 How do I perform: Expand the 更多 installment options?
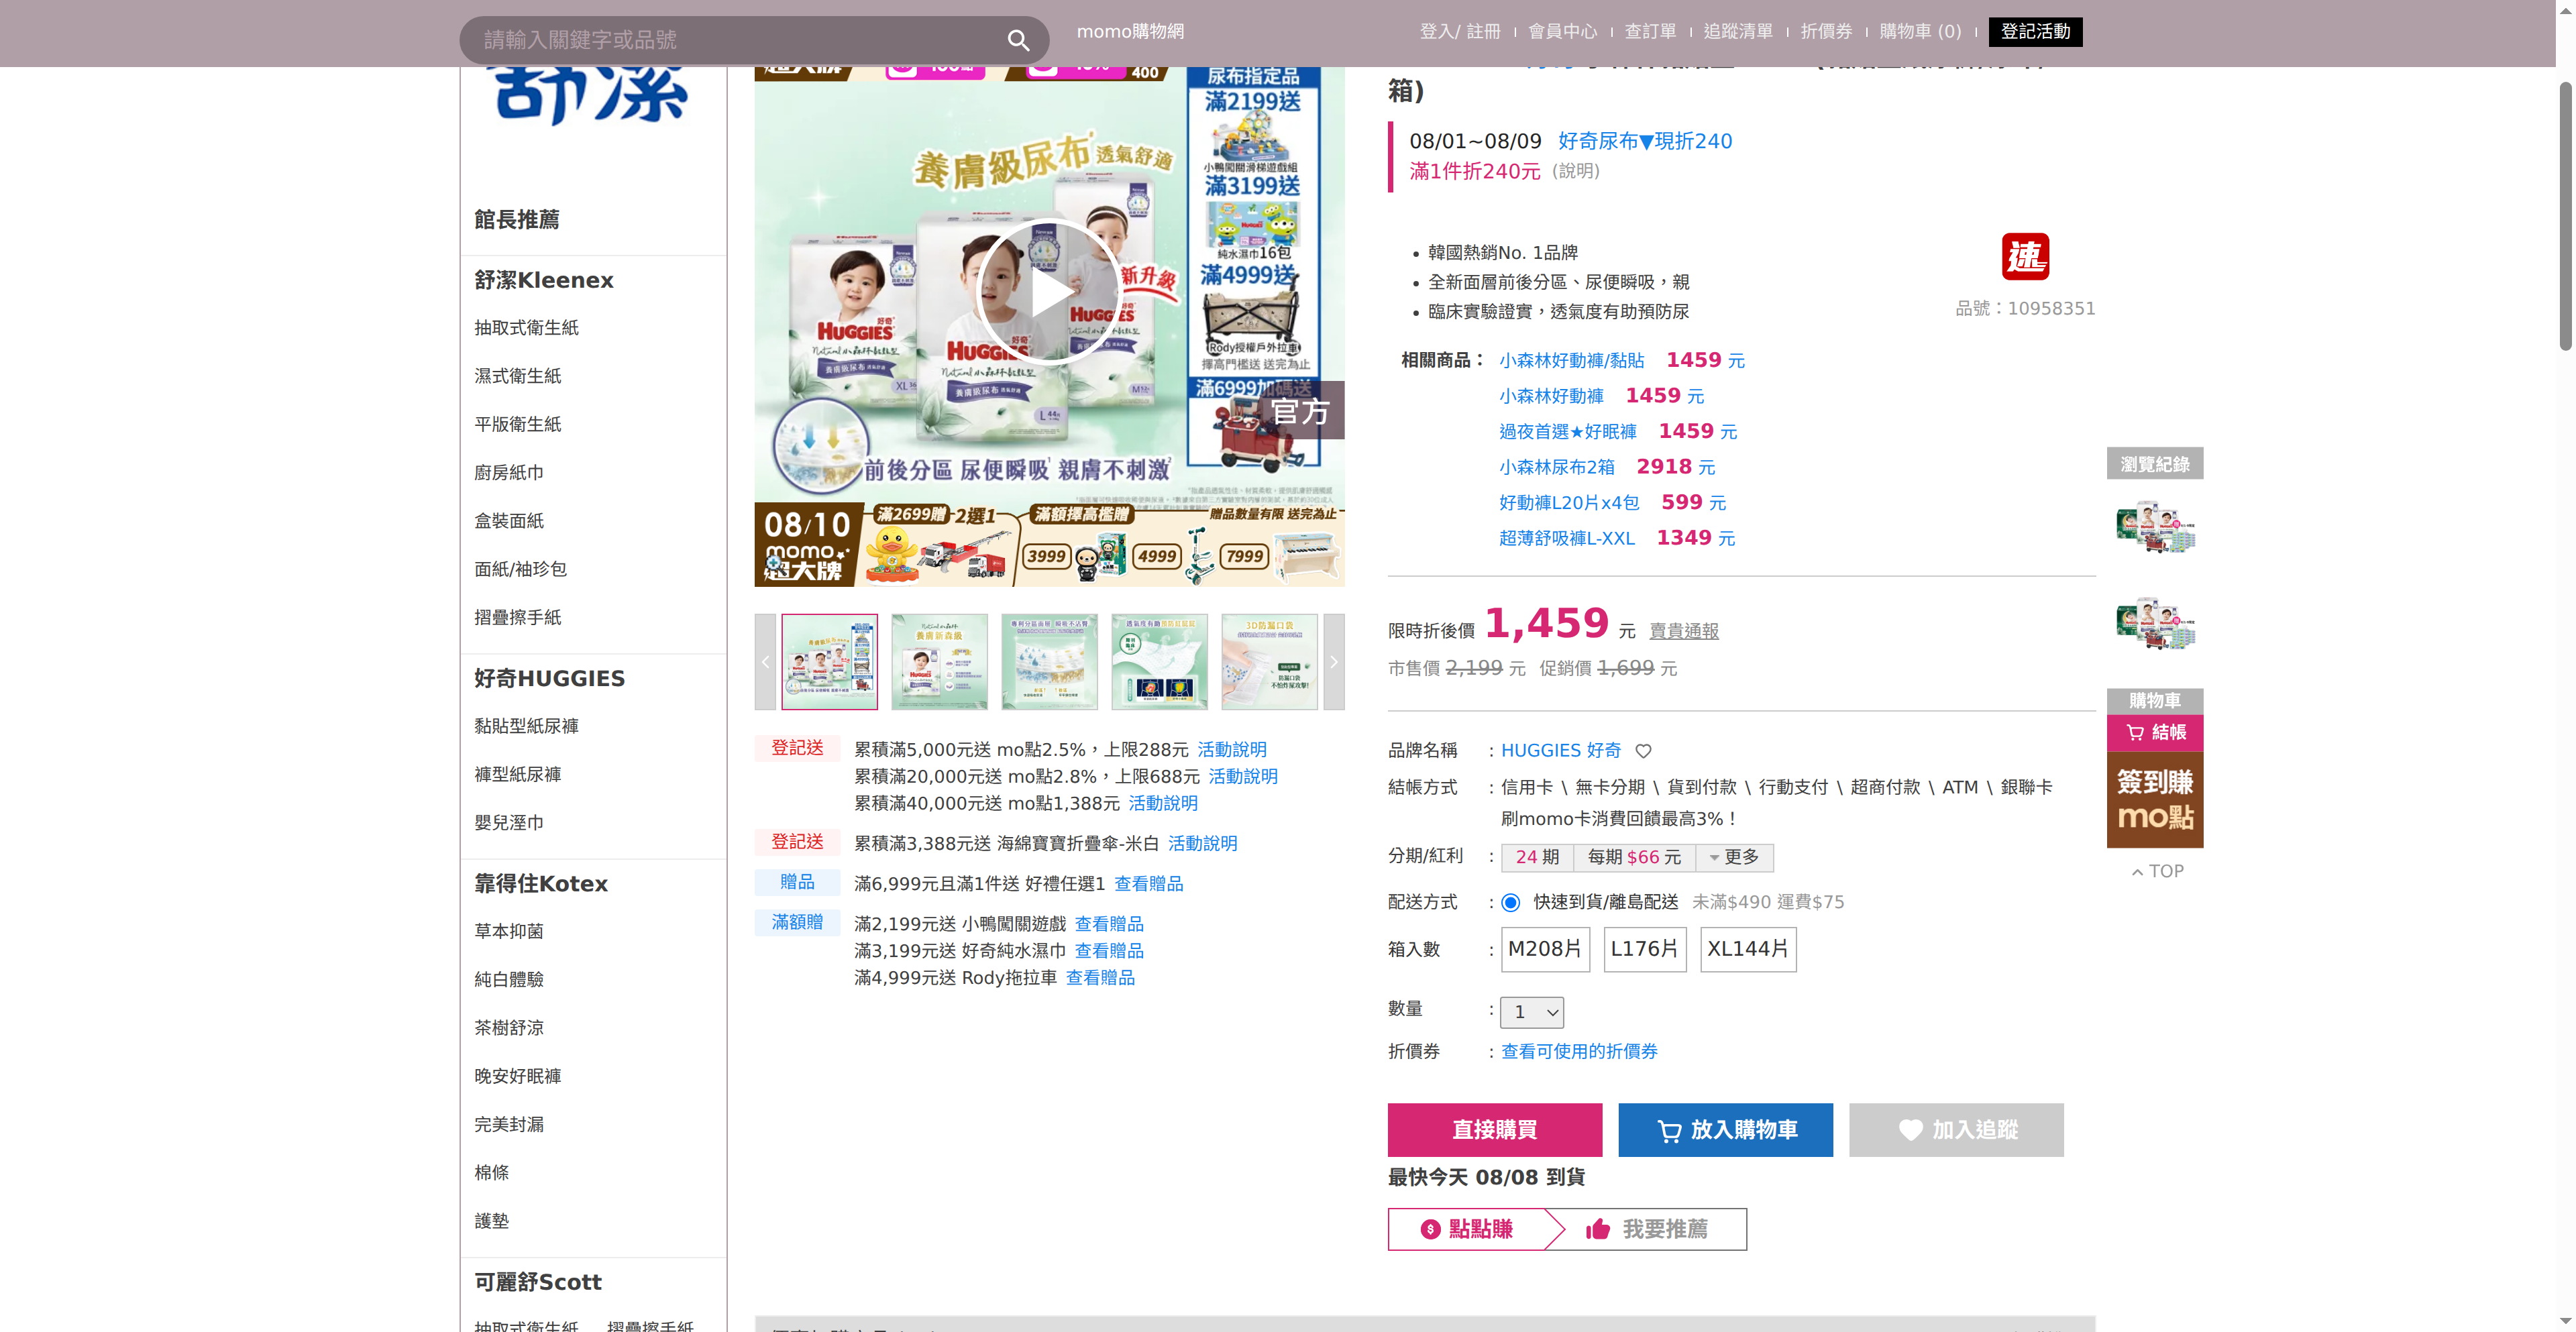tap(1735, 857)
